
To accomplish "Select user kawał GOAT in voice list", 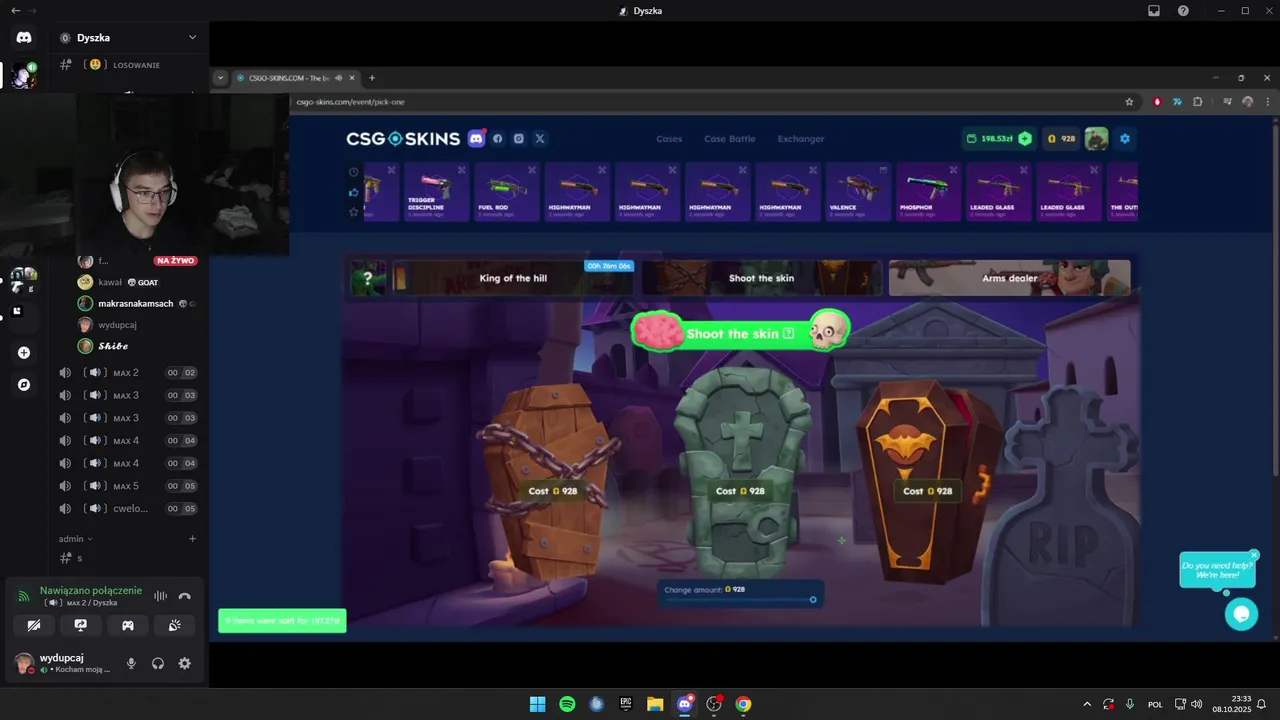I will click(x=127, y=282).
